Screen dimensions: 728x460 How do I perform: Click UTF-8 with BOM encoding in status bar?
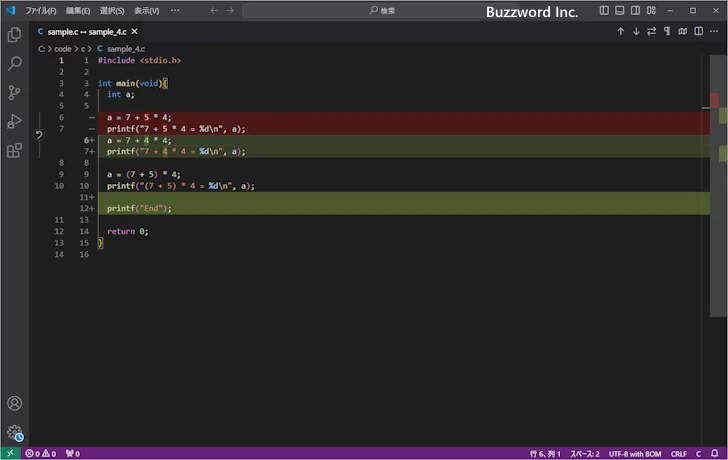coord(634,453)
